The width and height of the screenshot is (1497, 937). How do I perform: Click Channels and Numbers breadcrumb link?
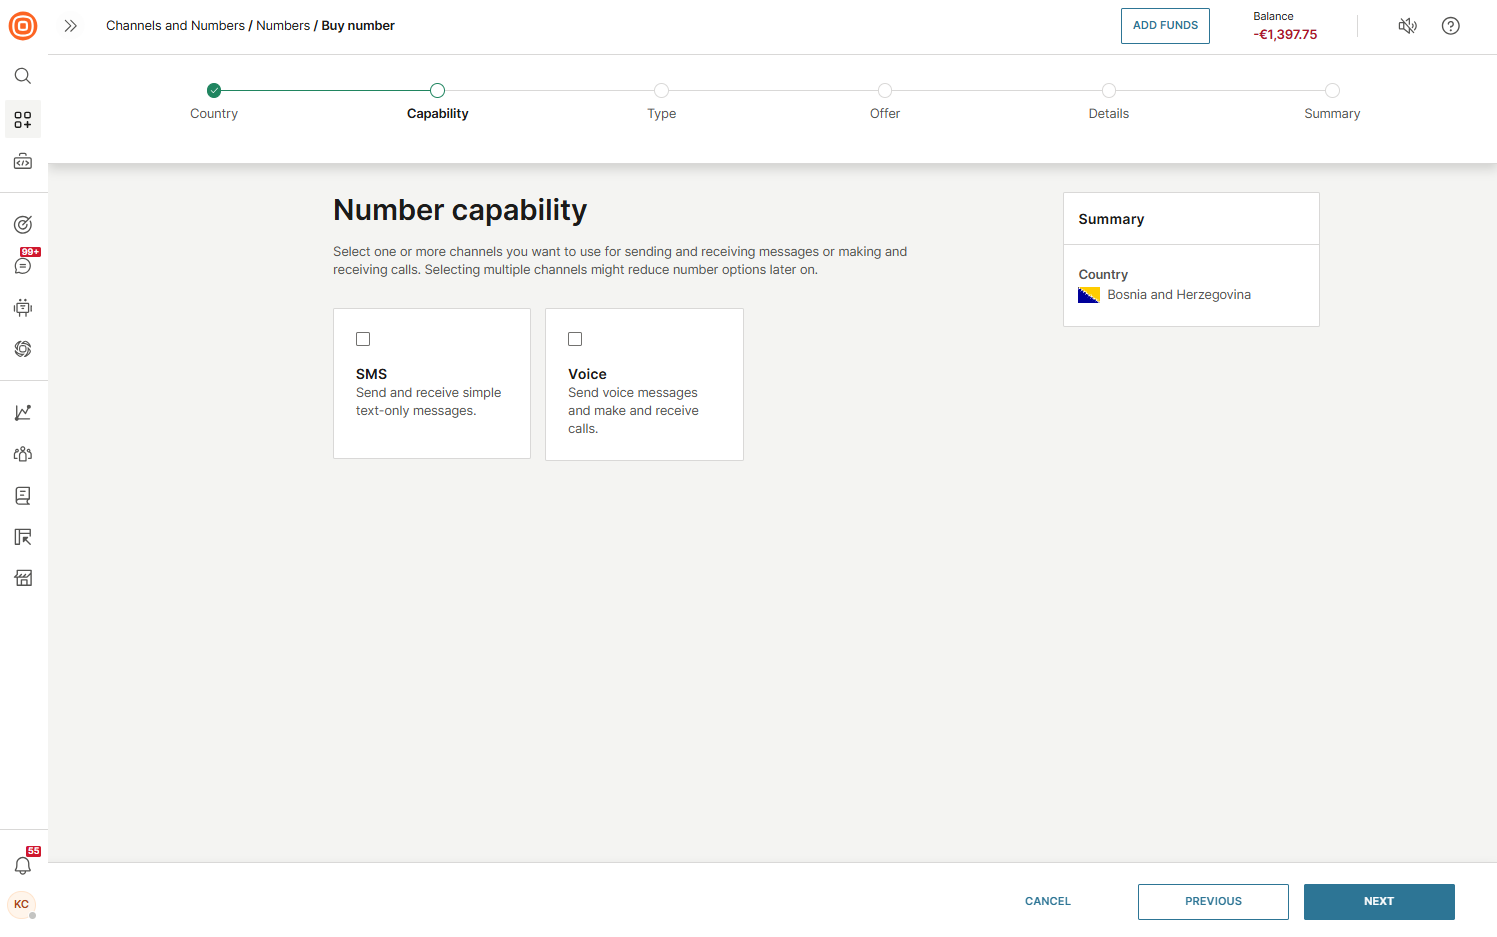click(x=175, y=26)
